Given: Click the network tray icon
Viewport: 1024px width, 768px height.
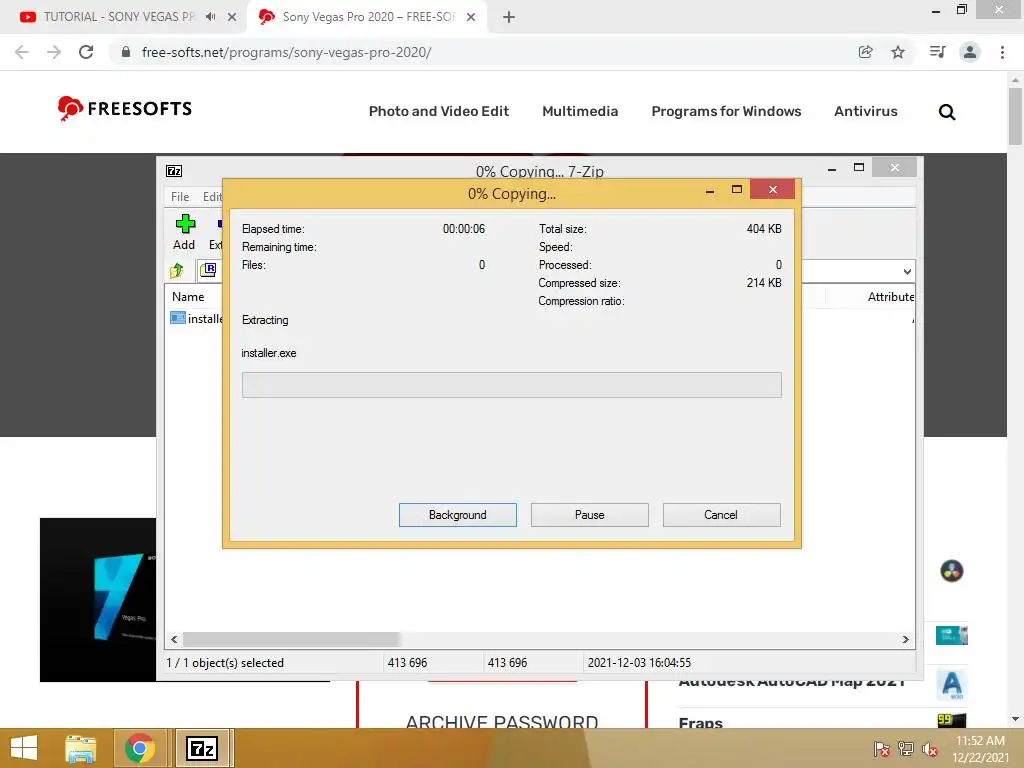Looking at the screenshot, I should pyautogui.click(x=906, y=749).
